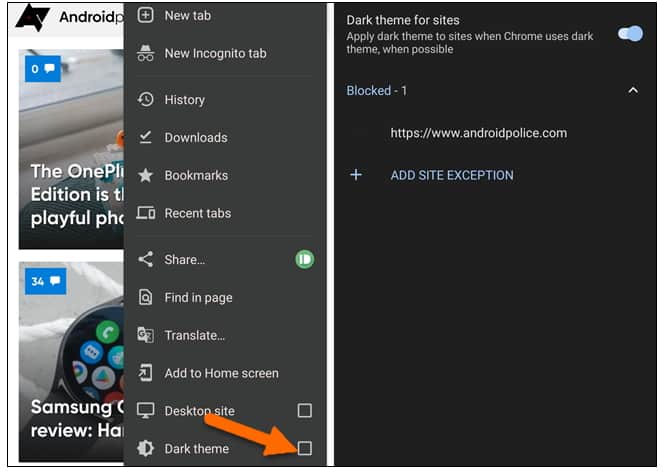
Task: Open Recent tabs from the menu
Action: click(225, 213)
